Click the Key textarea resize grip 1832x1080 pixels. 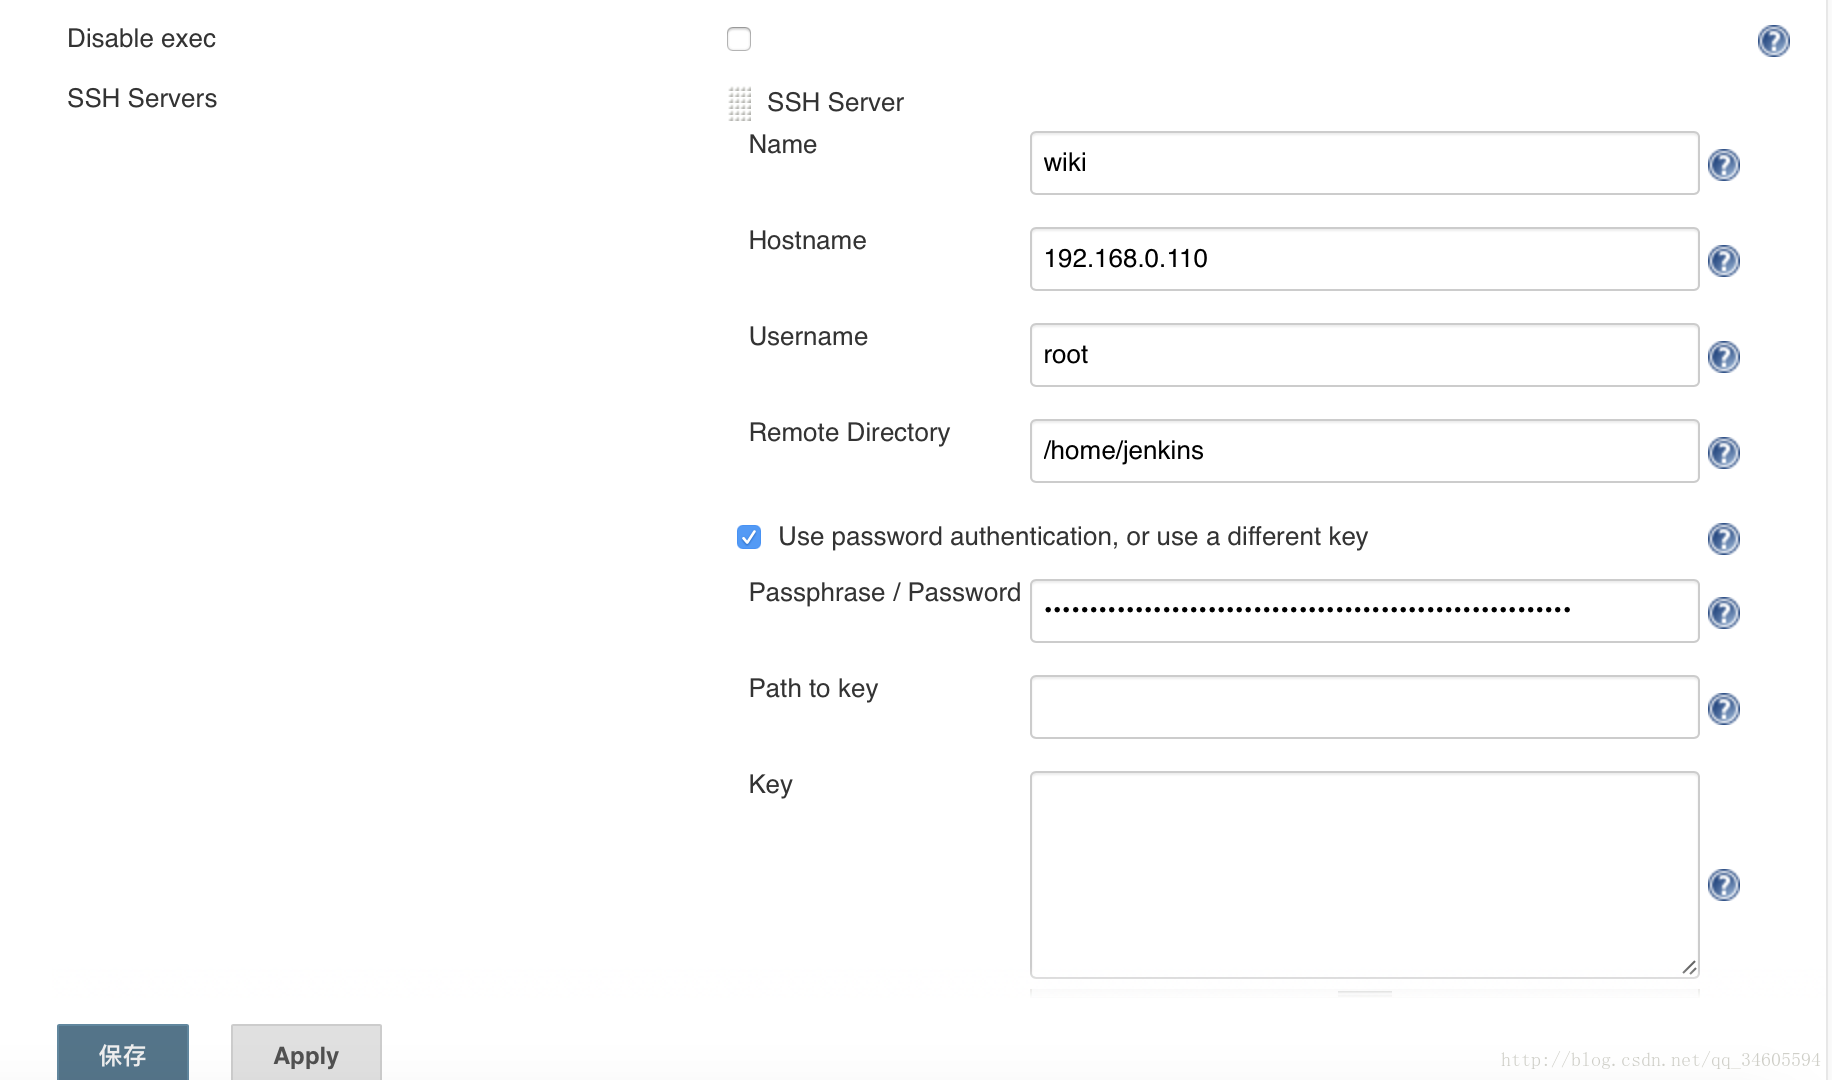point(1688,967)
